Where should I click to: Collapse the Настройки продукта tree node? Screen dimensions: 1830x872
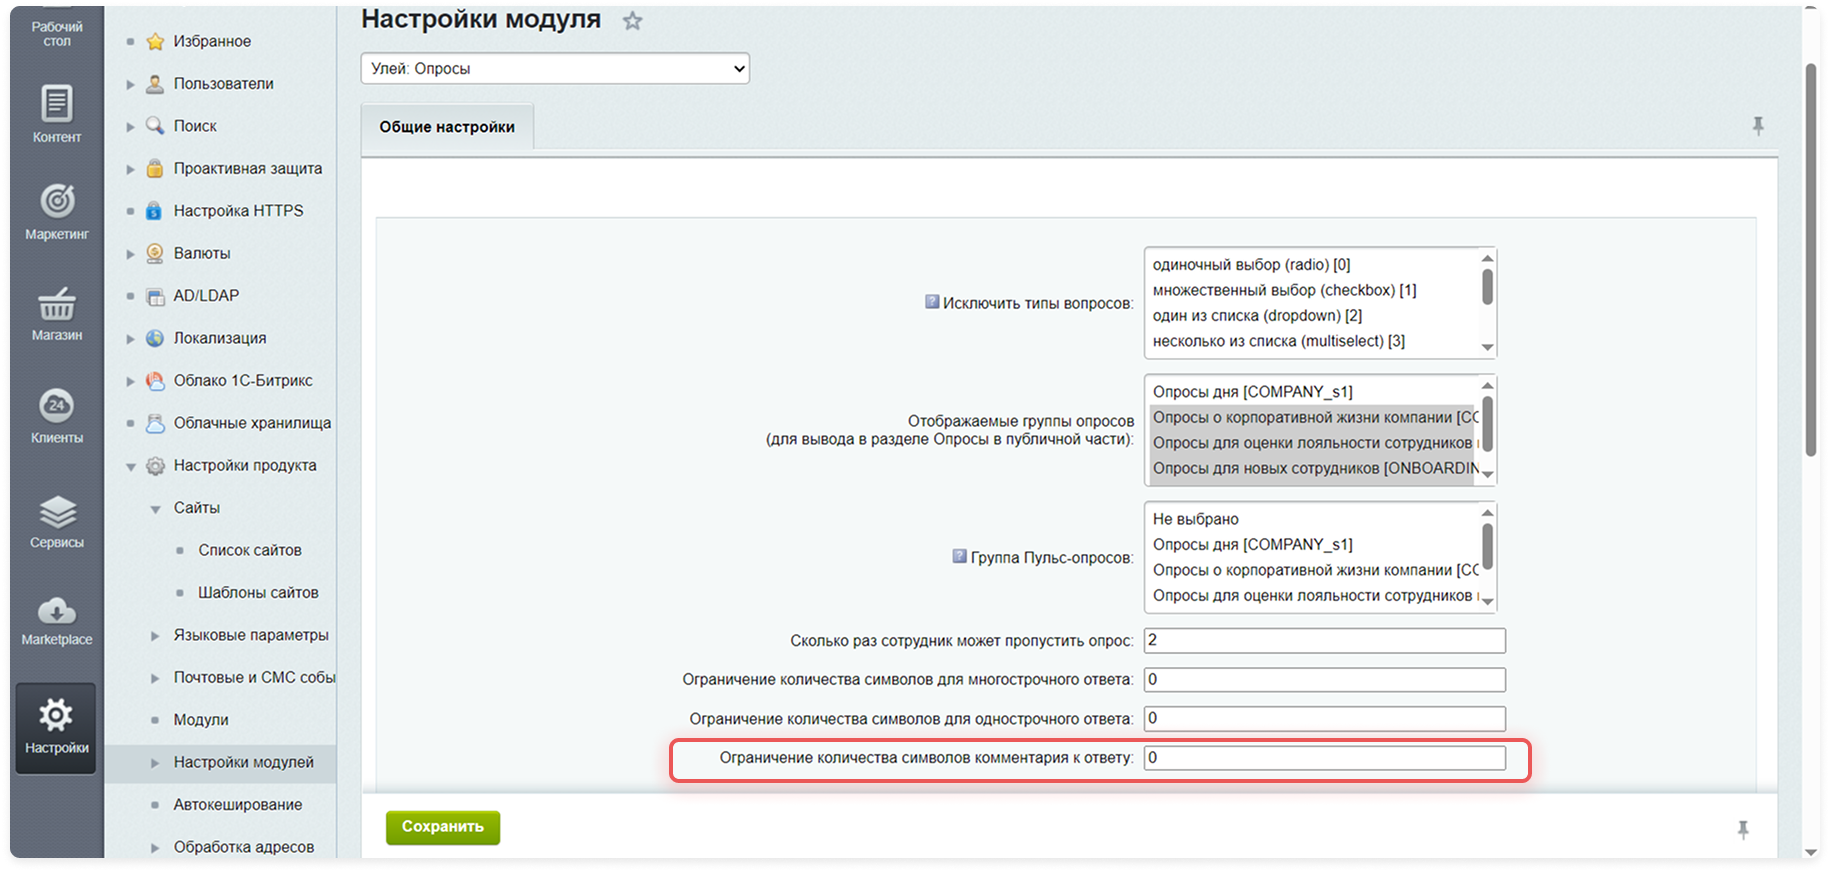click(x=131, y=466)
